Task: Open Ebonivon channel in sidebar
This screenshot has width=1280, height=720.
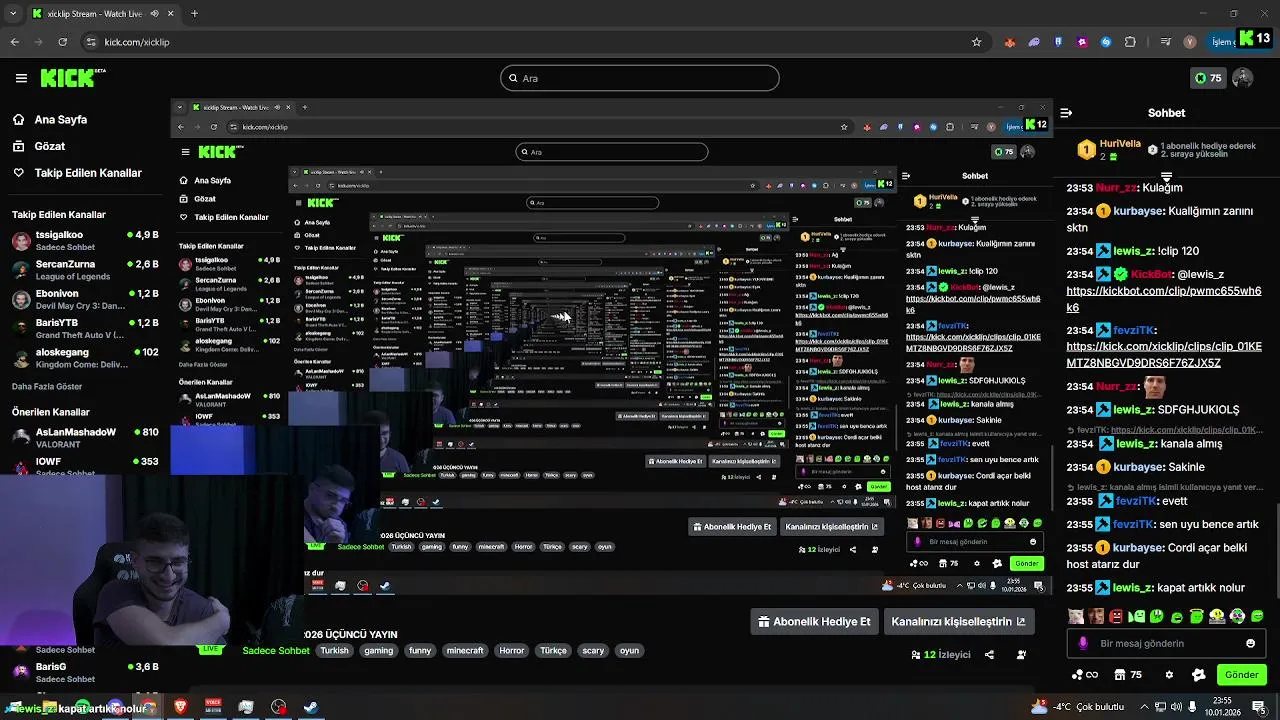Action: pos(85,299)
